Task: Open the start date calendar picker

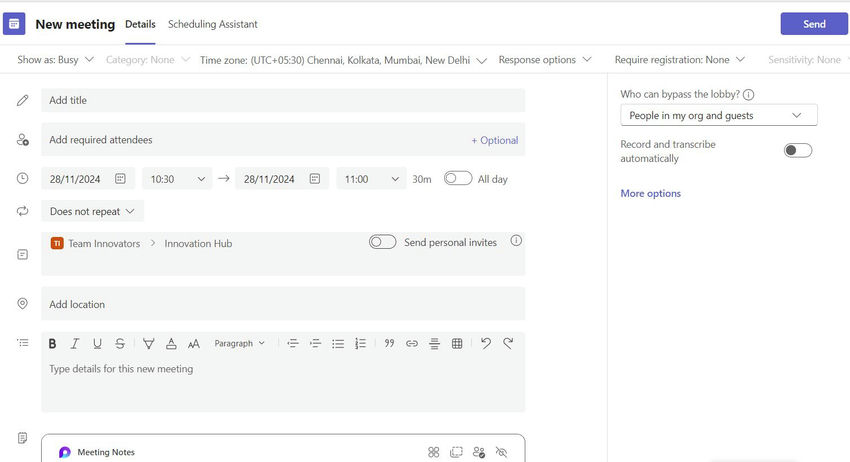Action: coord(120,179)
